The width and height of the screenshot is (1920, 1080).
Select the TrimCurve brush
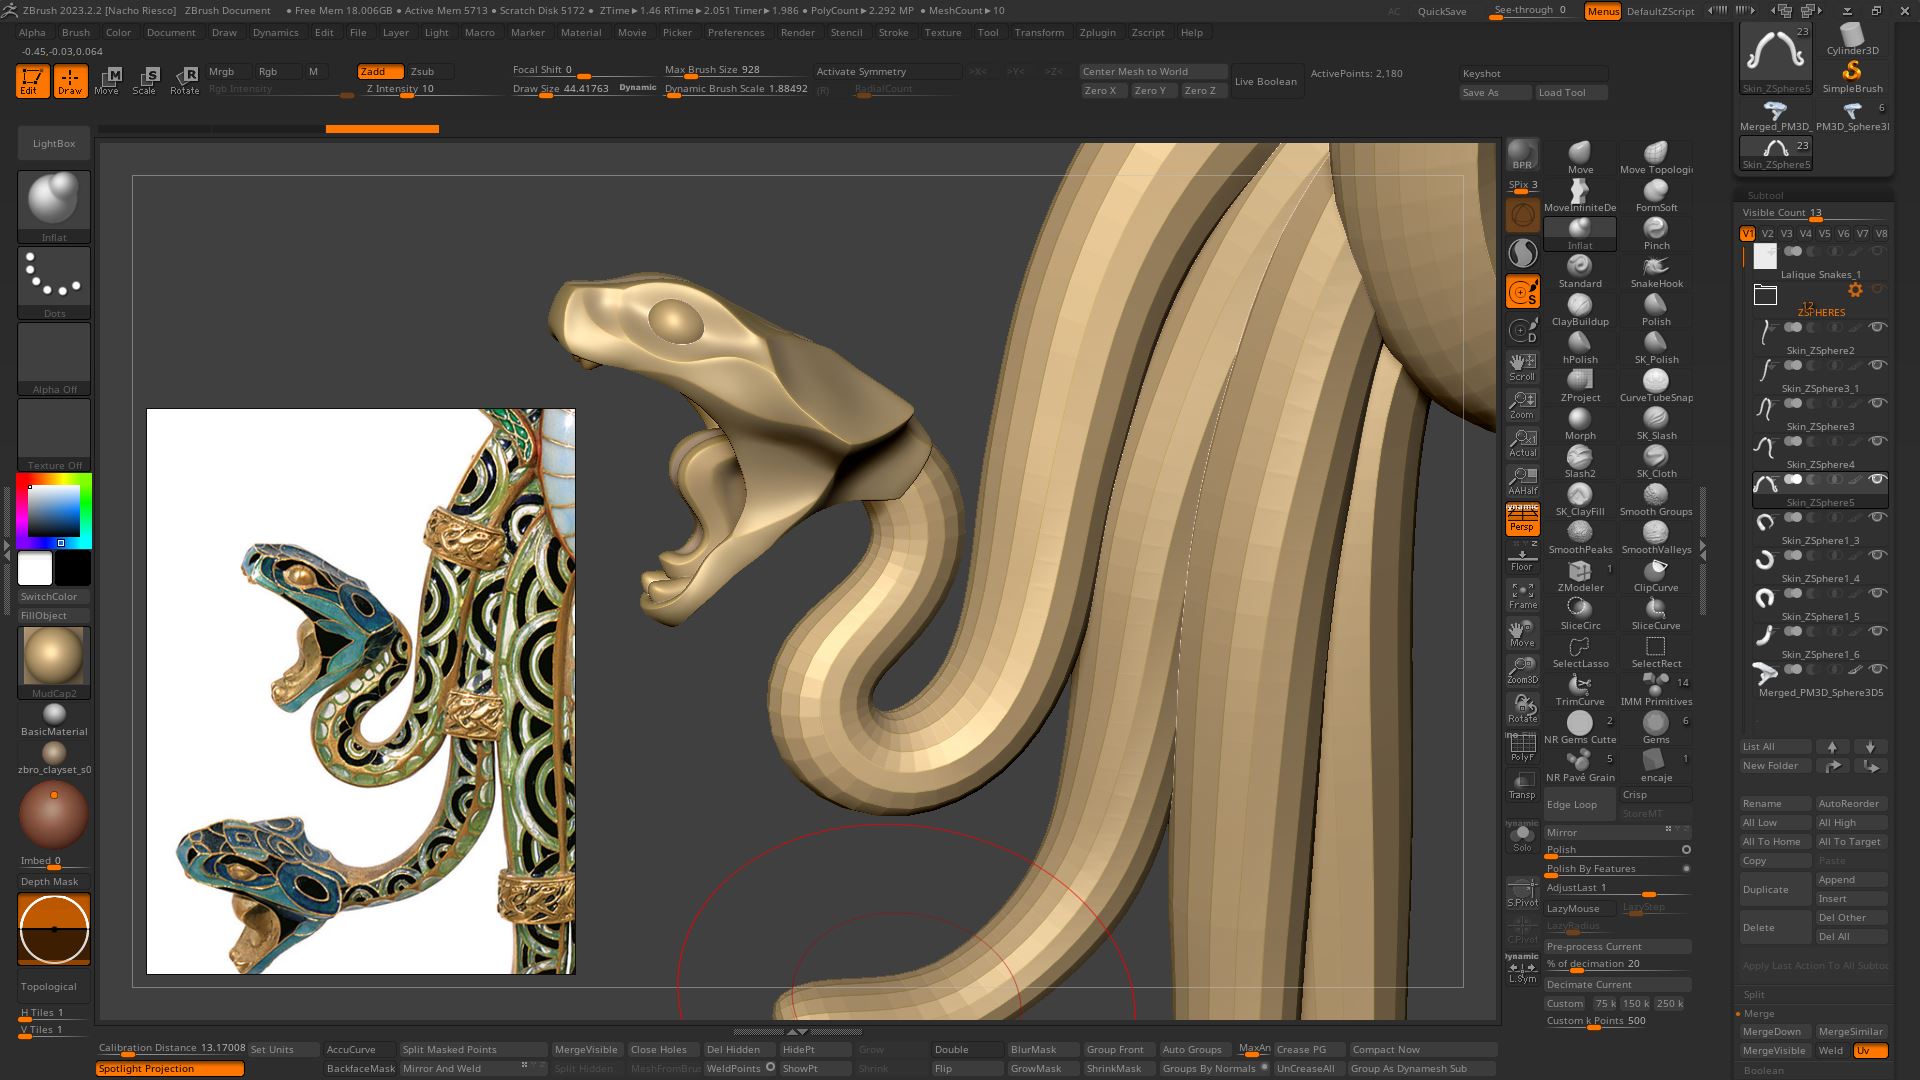pyautogui.click(x=1580, y=686)
